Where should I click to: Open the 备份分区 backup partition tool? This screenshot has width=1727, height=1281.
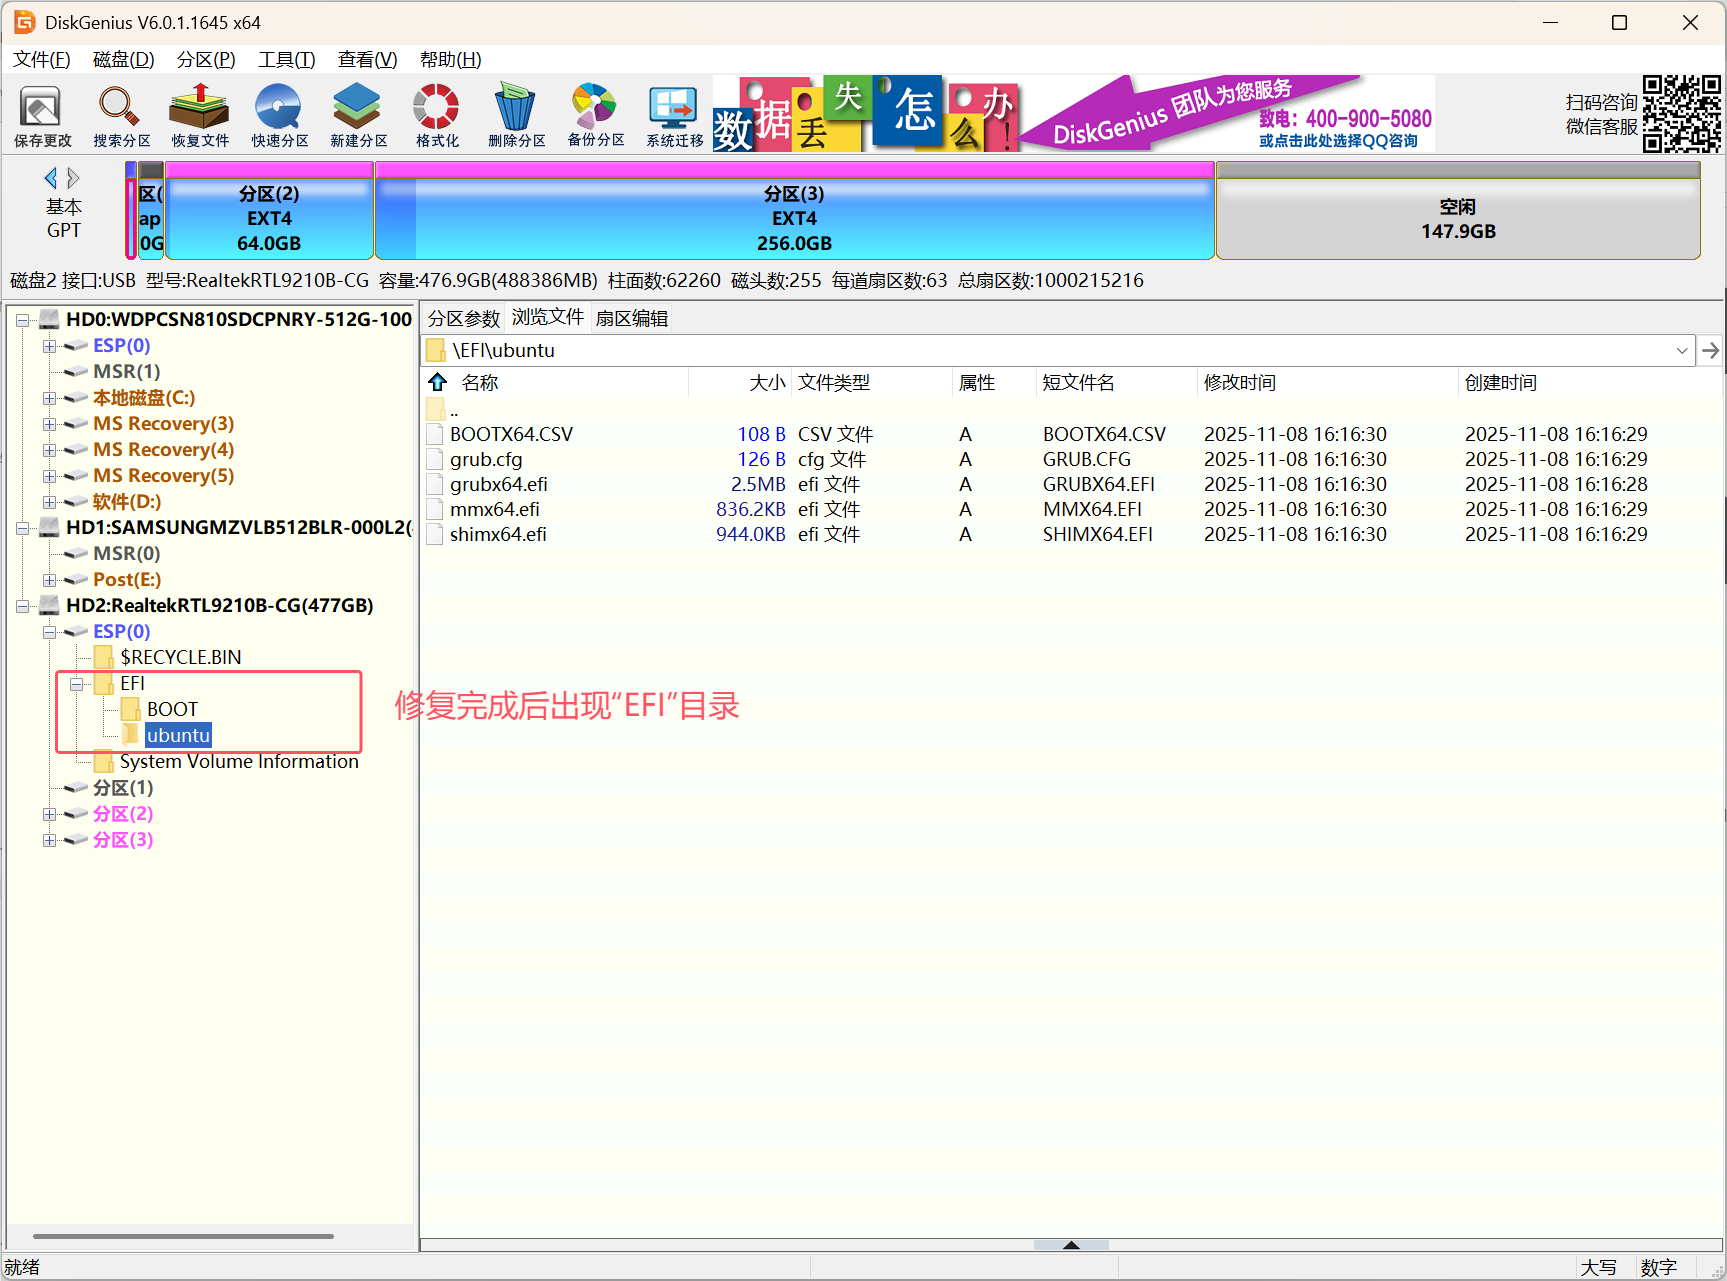(x=595, y=115)
